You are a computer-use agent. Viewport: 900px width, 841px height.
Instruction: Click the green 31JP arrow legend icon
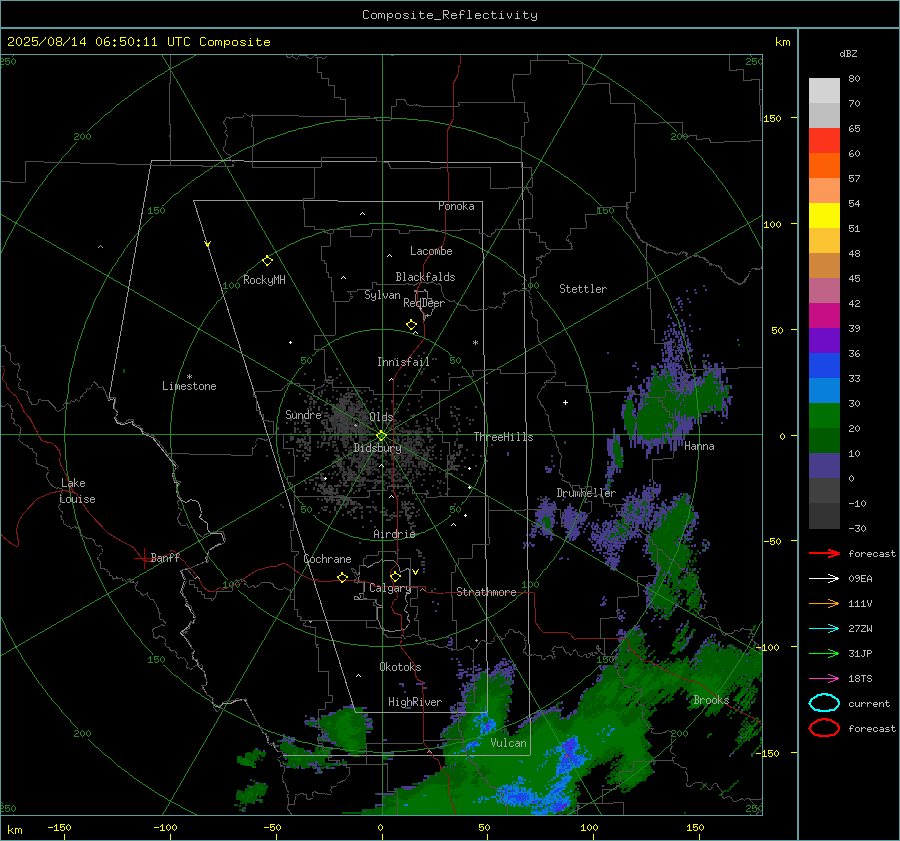click(x=824, y=653)
